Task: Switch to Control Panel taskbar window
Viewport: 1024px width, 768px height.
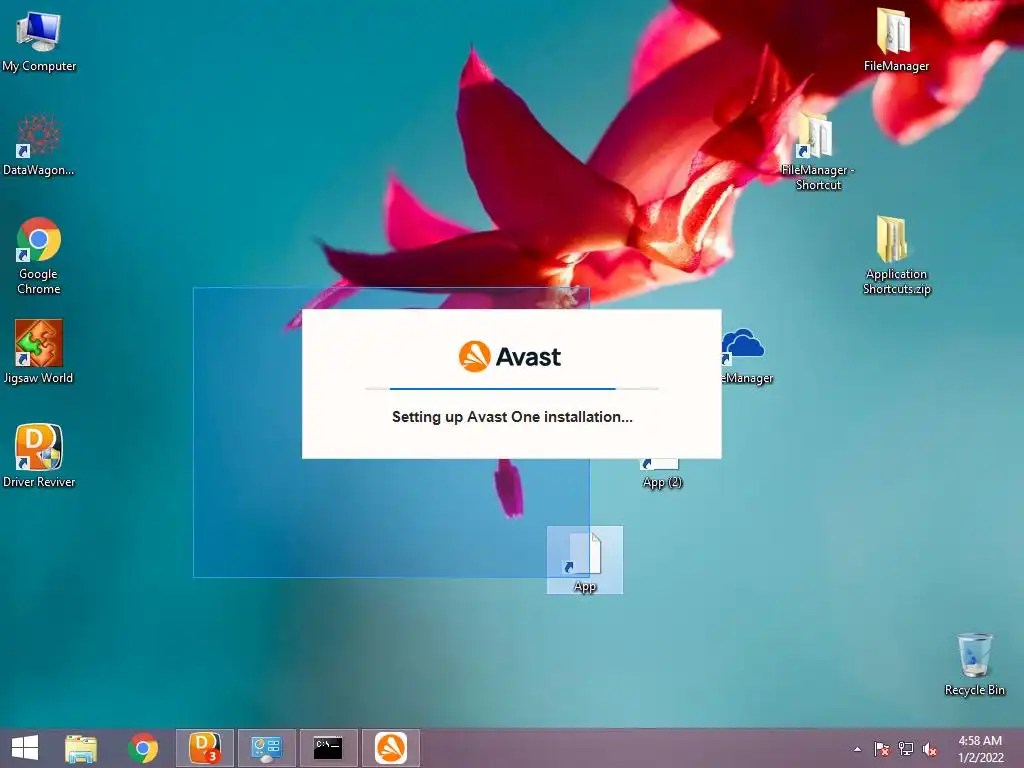Action: (x=266, y=748)
